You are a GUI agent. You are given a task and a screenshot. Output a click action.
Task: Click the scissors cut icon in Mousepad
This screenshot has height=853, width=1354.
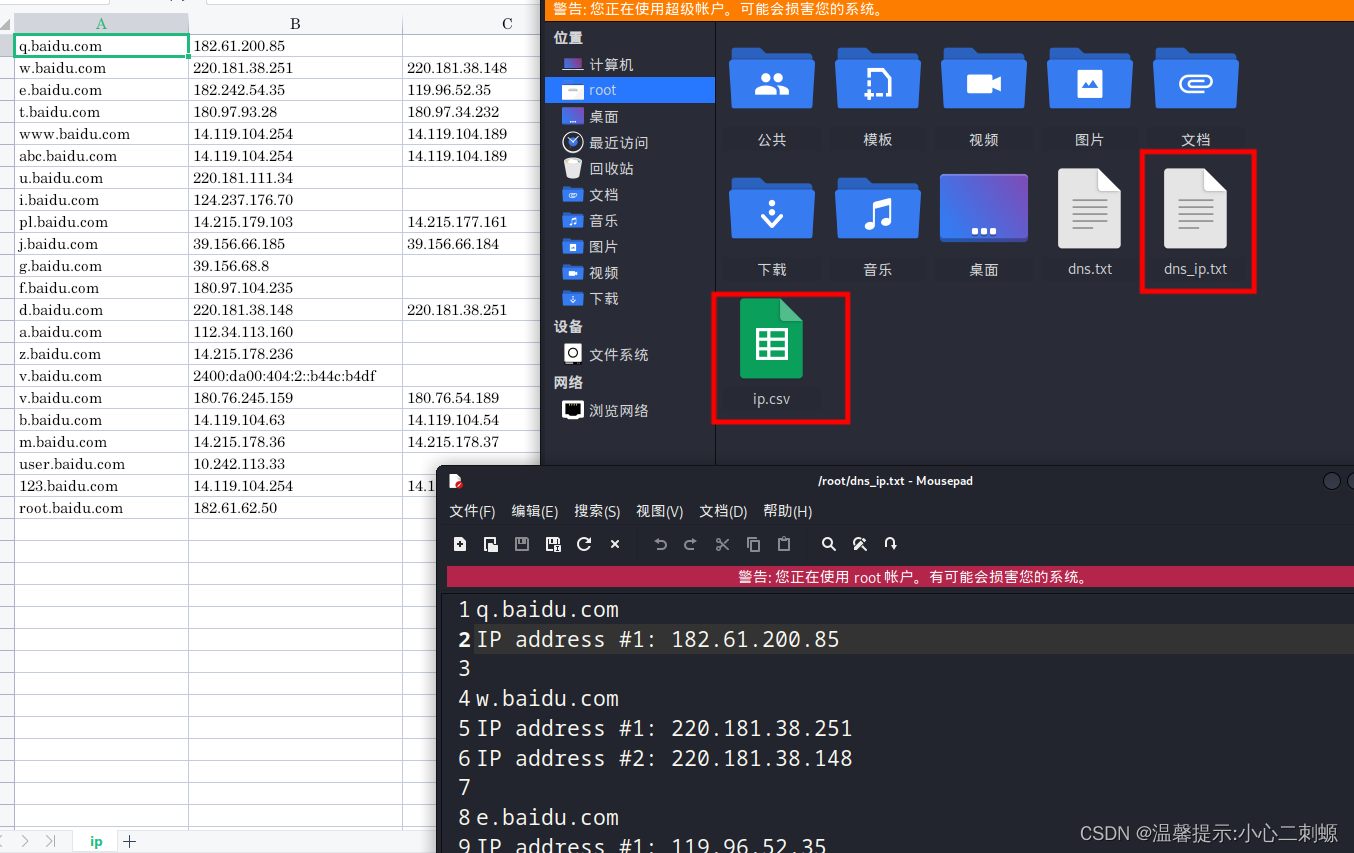click(x=722, y=544)
